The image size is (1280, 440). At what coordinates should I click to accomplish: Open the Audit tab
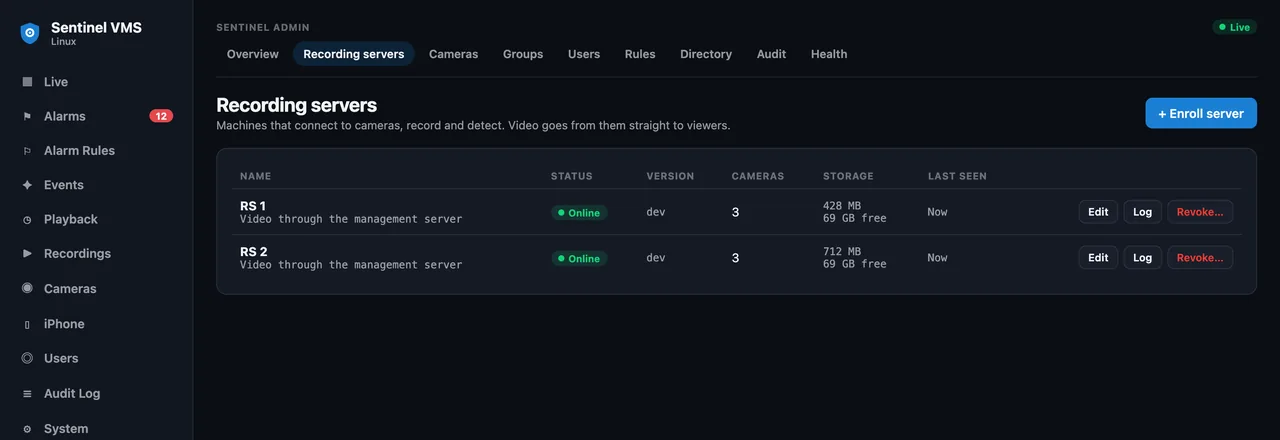[x=771, y=54]
